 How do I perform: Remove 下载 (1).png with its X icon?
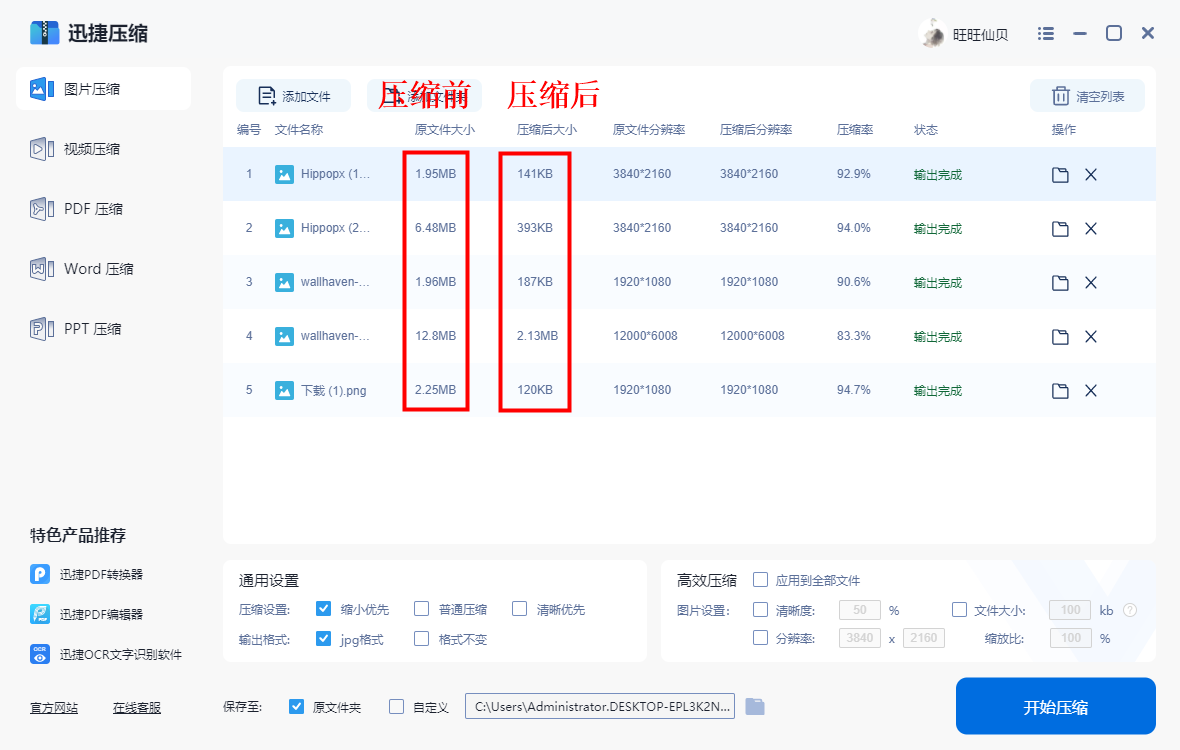click(x=1090, y=390)
